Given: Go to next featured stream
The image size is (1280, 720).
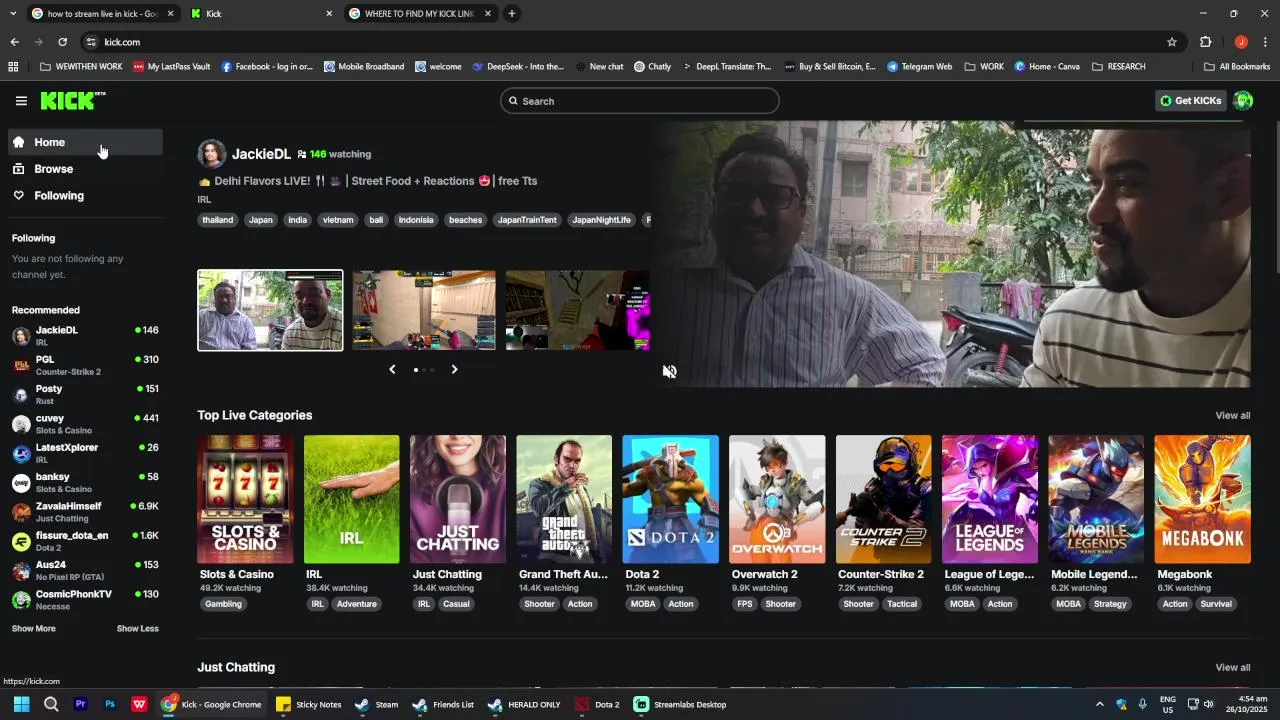Looking at the screenshot, I should 454,369.
